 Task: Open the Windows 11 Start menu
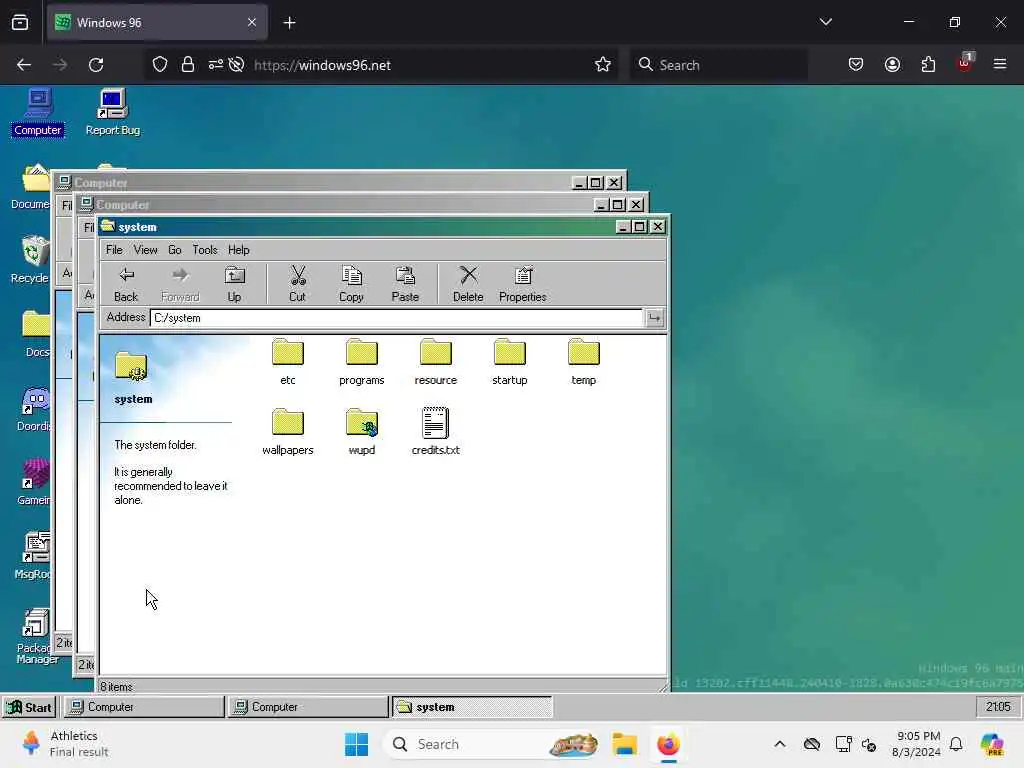357,744
